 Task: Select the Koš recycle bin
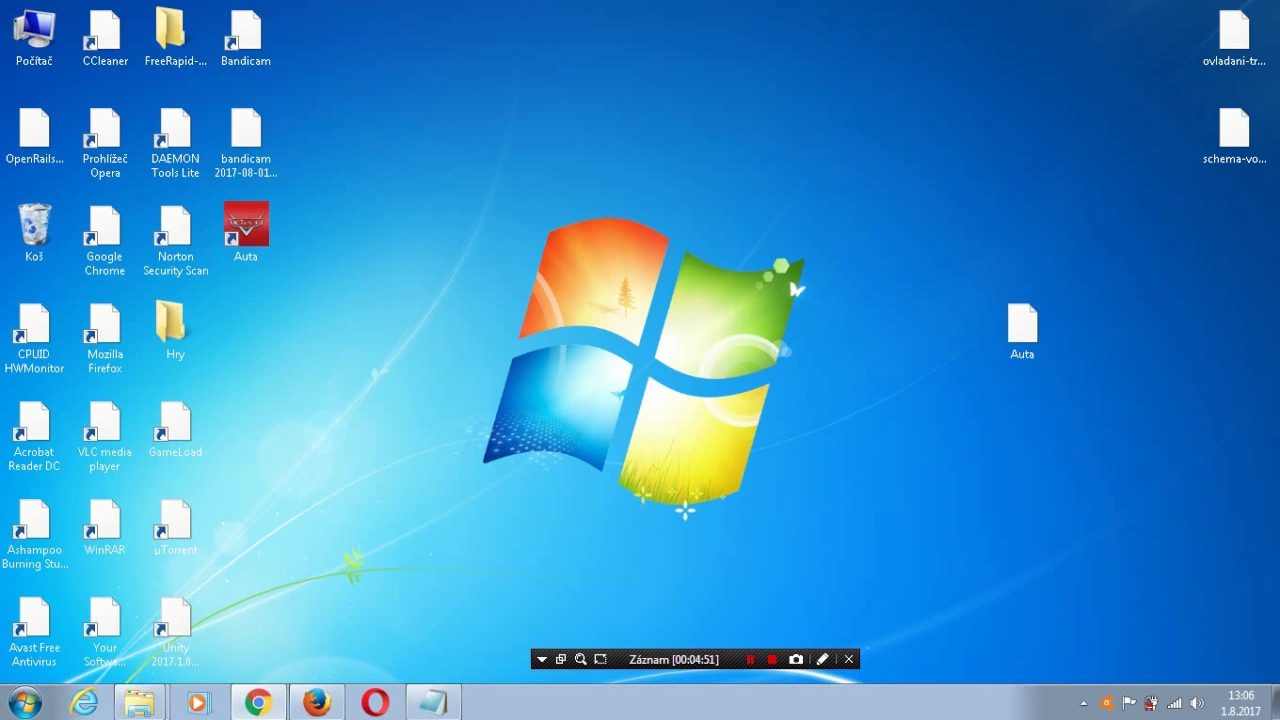(x=34, y=234)
